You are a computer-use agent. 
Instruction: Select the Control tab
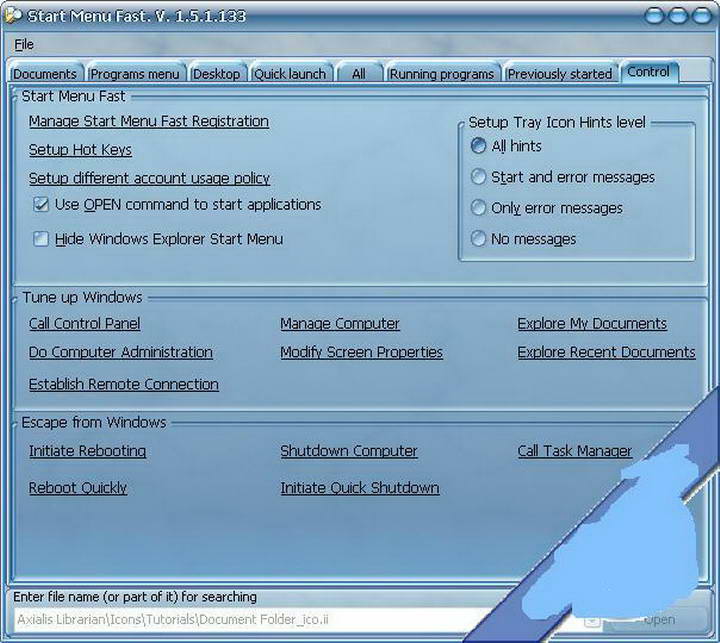(x=648, y=72)
